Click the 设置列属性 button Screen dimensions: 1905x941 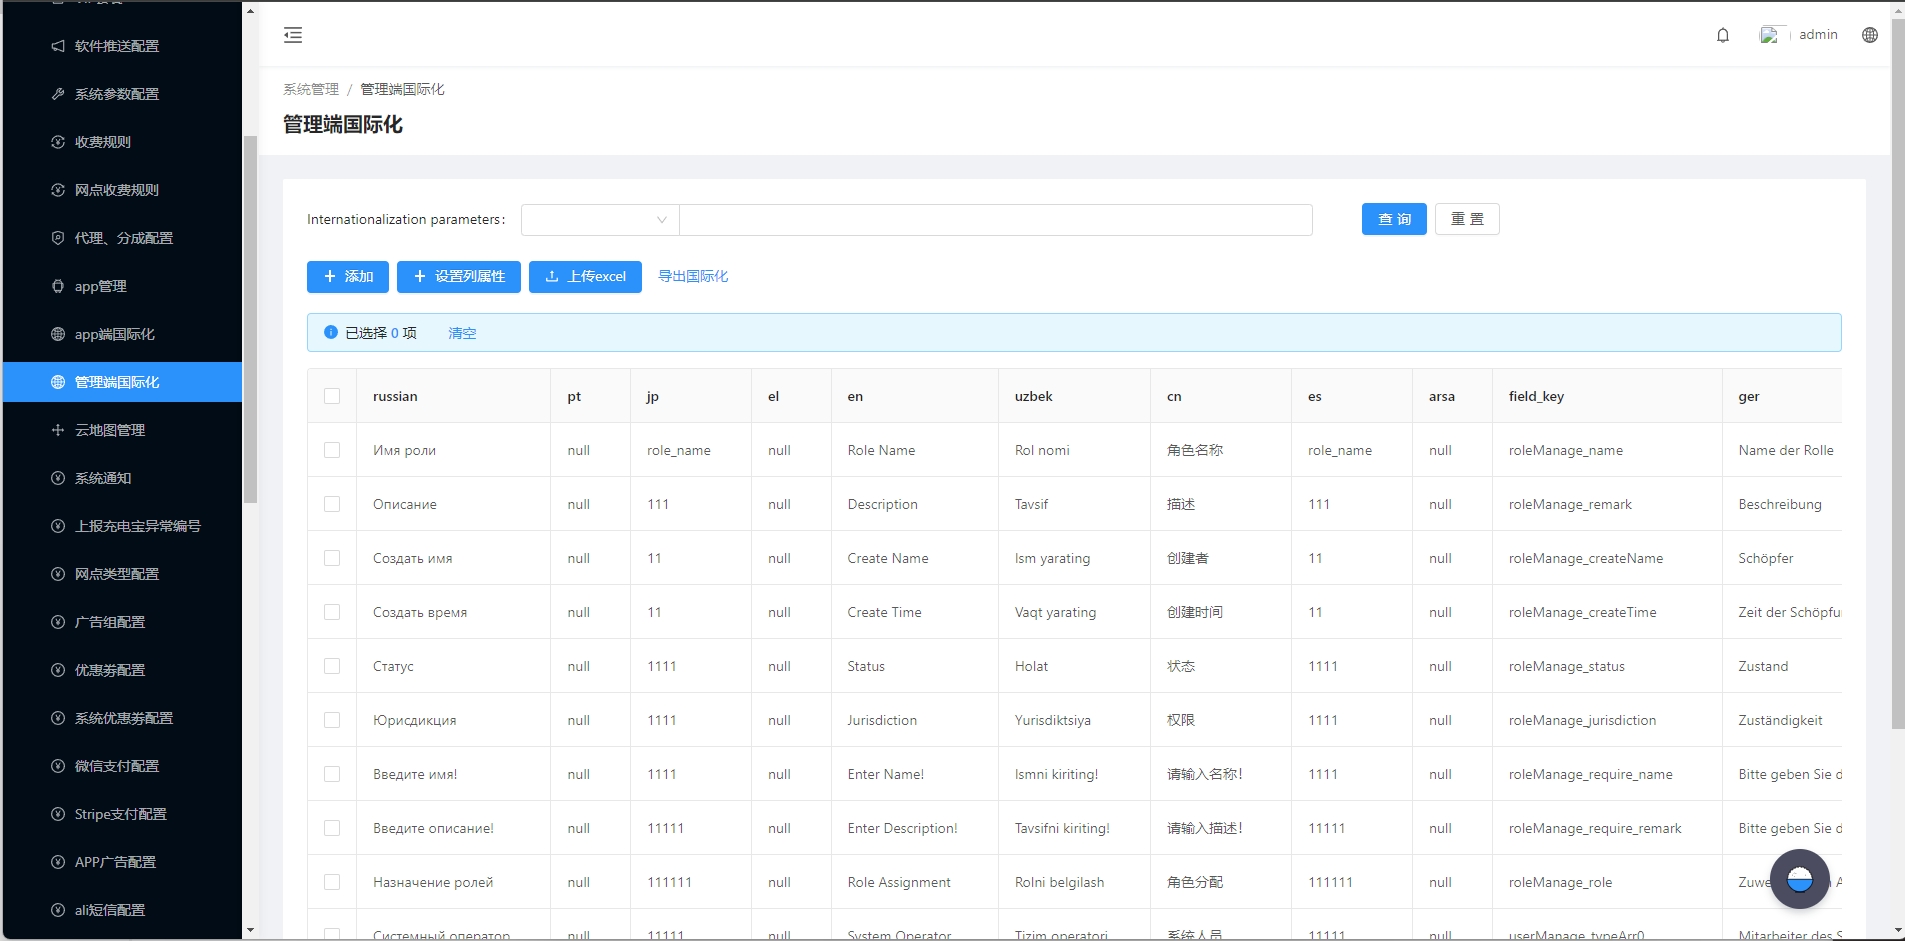[x=459, y=276]
